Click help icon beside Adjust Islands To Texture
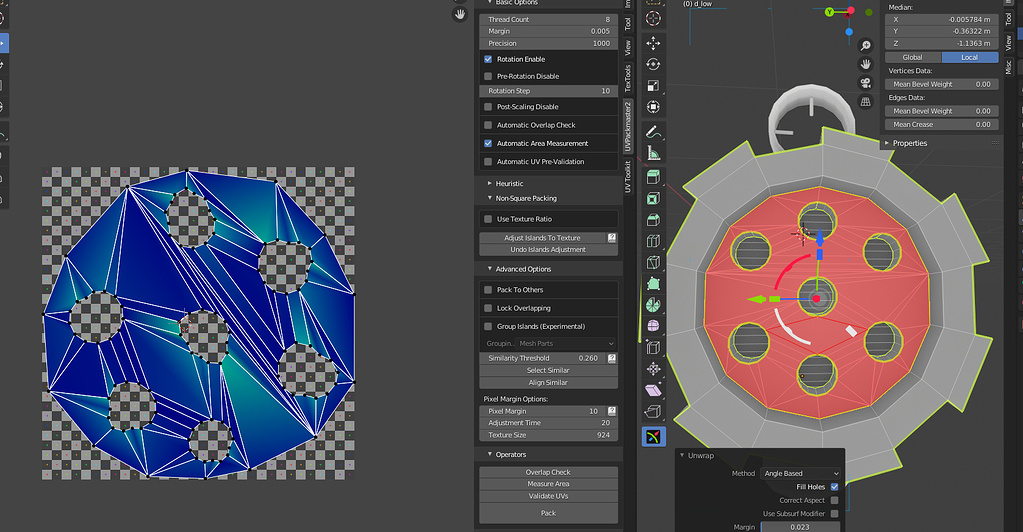 coord(612,238)
